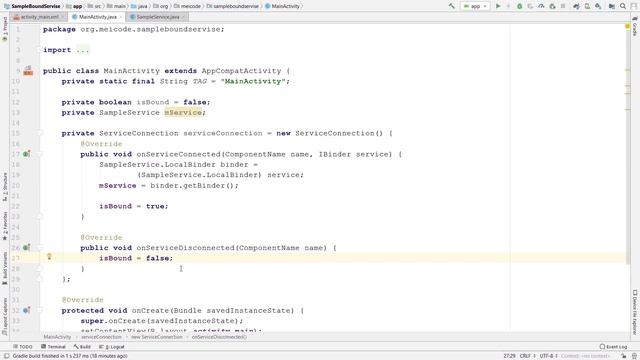Click the highlighted mService field on line 13
The height and width of the screenshot is (360, 640).
[x=183, y=112]
